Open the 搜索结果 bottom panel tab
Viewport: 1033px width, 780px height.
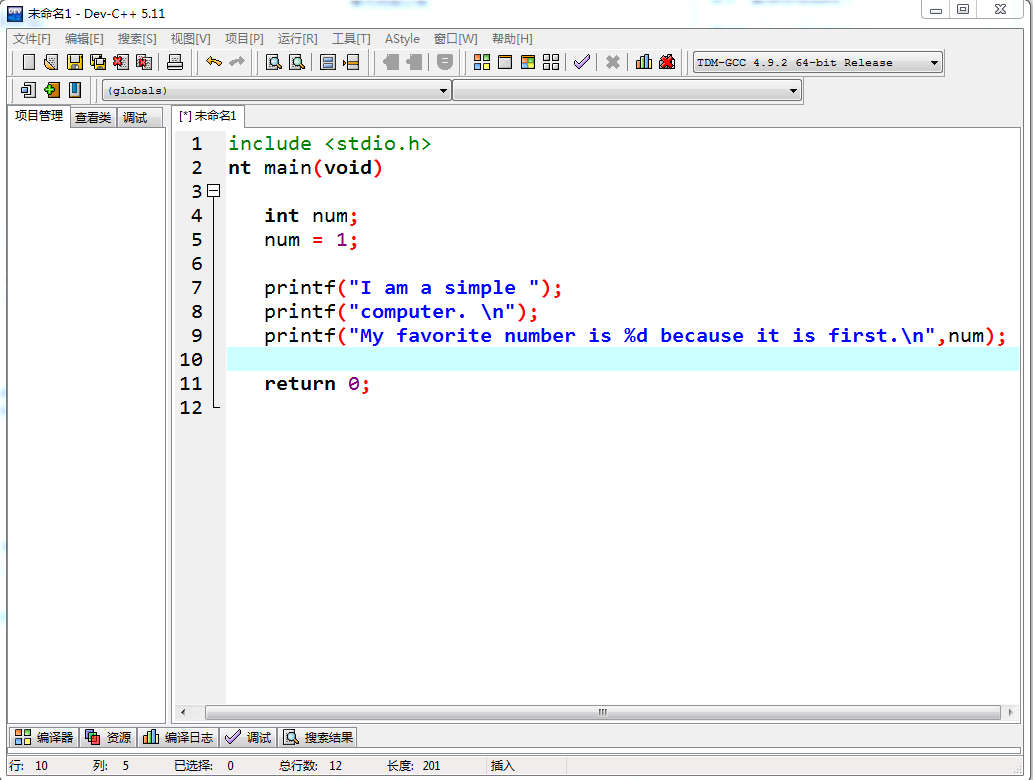click(319, 737)
